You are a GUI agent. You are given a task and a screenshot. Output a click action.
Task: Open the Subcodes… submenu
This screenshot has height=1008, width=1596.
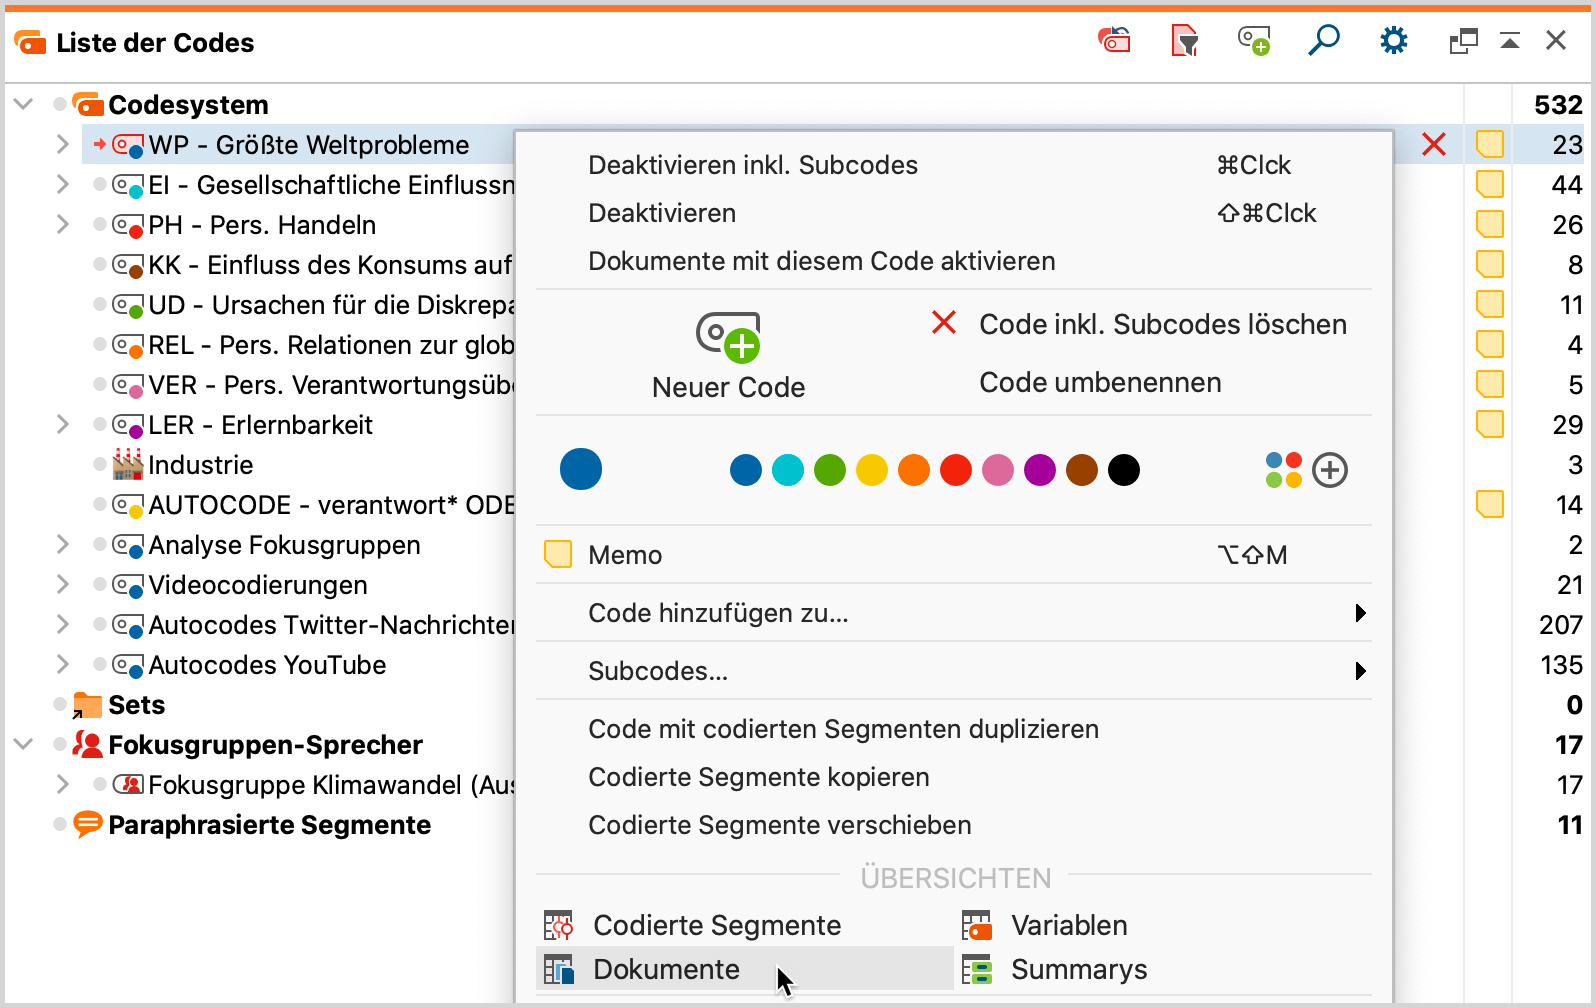click(x=953, y=671)
